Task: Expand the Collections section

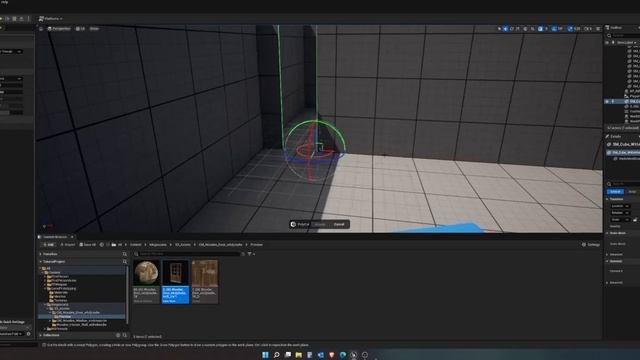Action: coord(40,335)
